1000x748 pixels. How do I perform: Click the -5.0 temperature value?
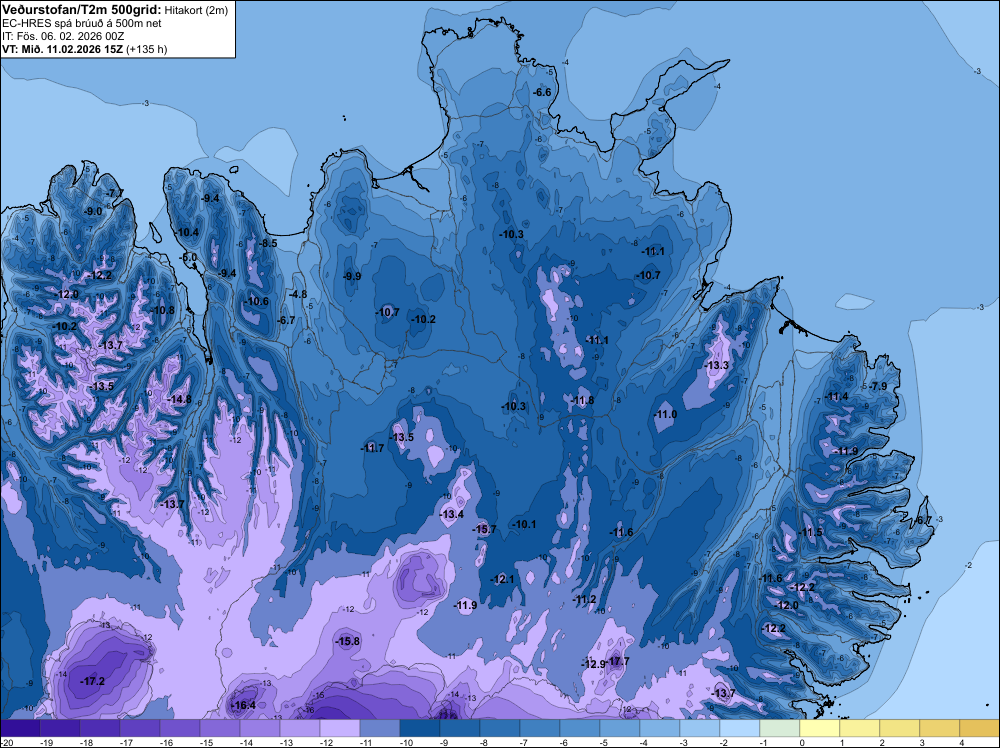[189, 258]
